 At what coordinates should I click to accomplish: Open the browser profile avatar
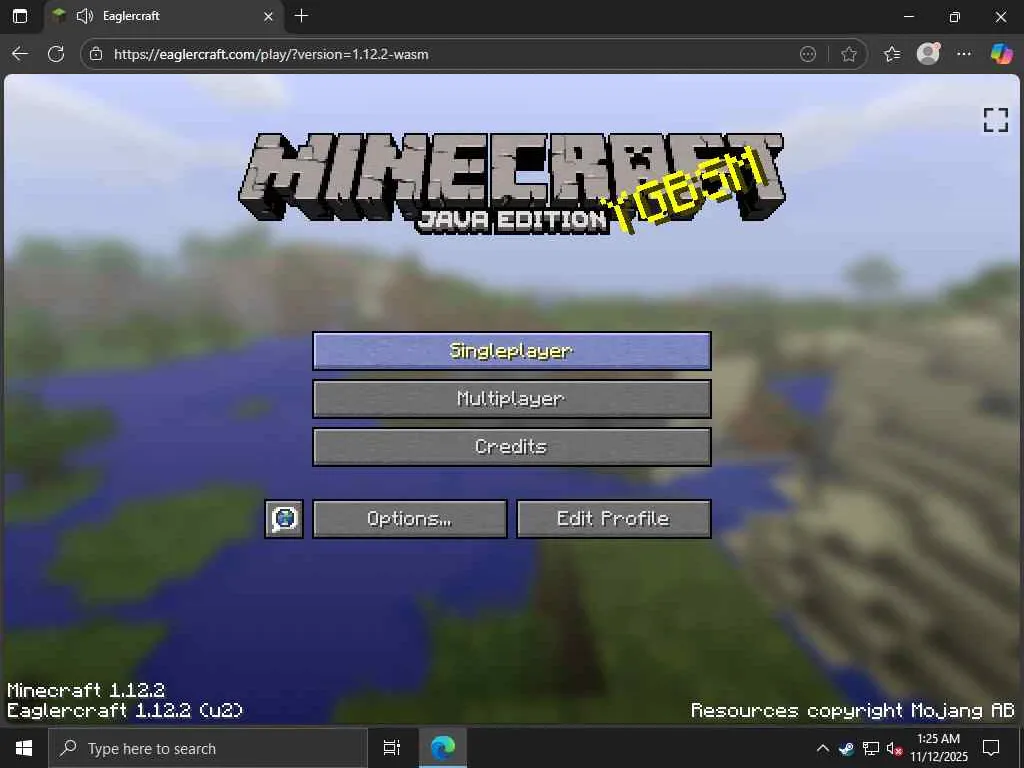tap(928, 54)
